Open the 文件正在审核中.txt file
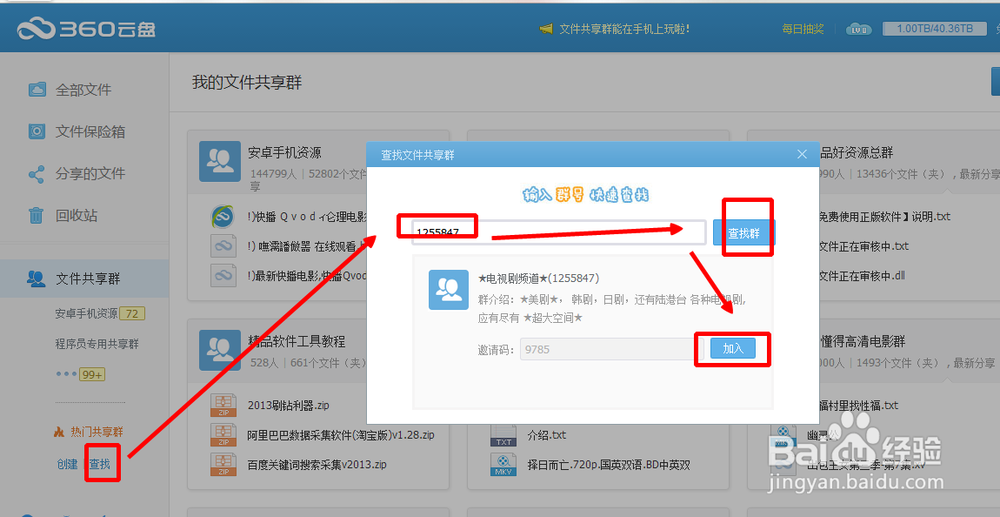This screenshot has height=517, width=1000. (864, 246)
